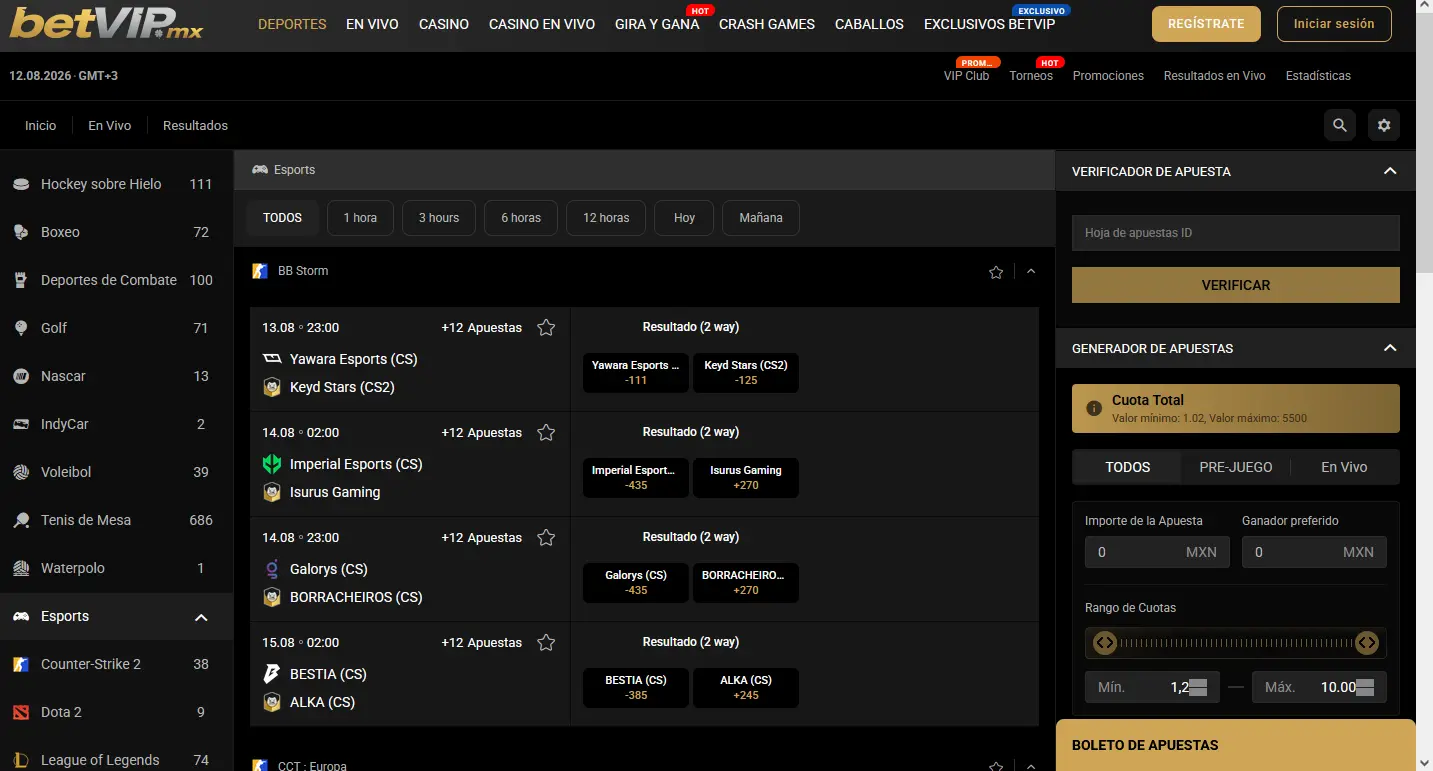Click Iniciar sesión button

pyautogui.click(x=1334, y=24)
